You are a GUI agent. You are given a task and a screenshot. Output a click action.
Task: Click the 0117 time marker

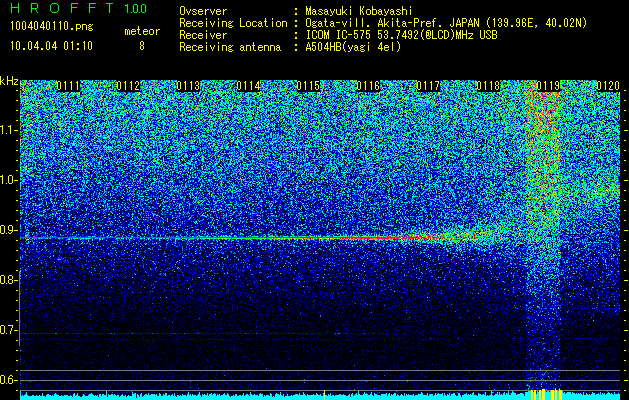[x=428, y=86]
